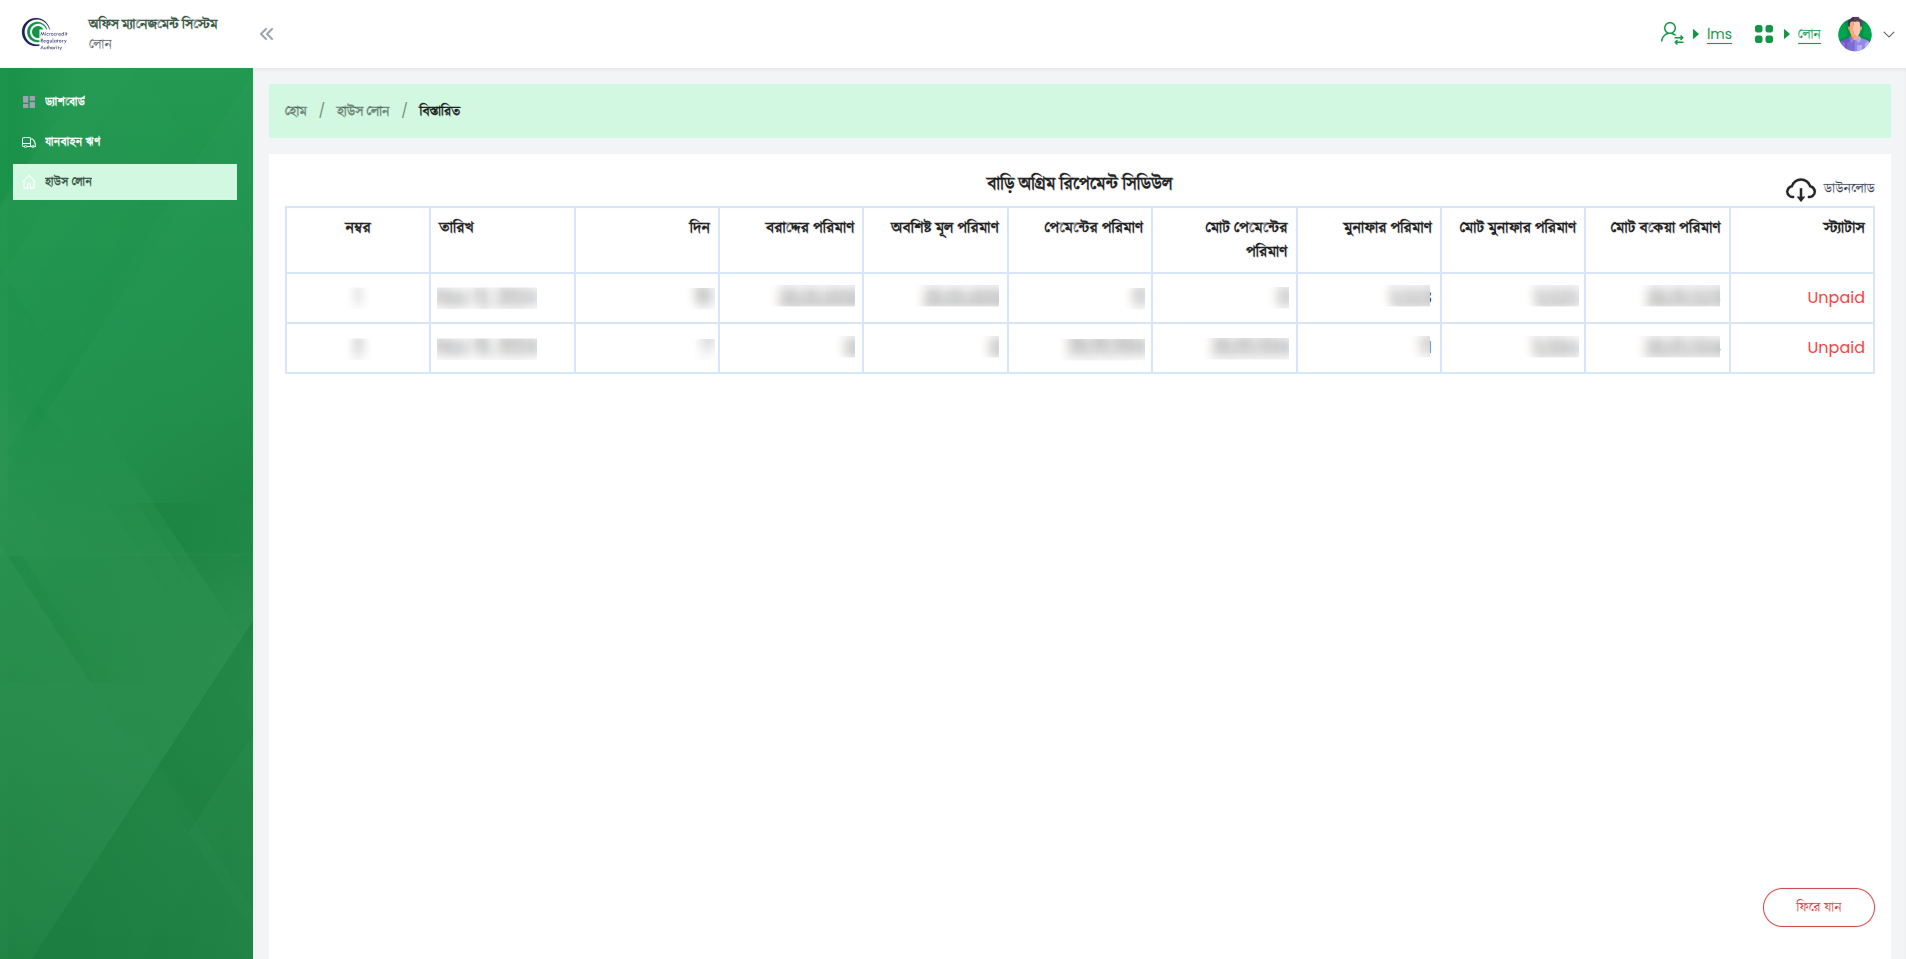Viewport: 1906px width, 959px height.
Task: Click the user switch icon in header
Action: coord(1672,34)
